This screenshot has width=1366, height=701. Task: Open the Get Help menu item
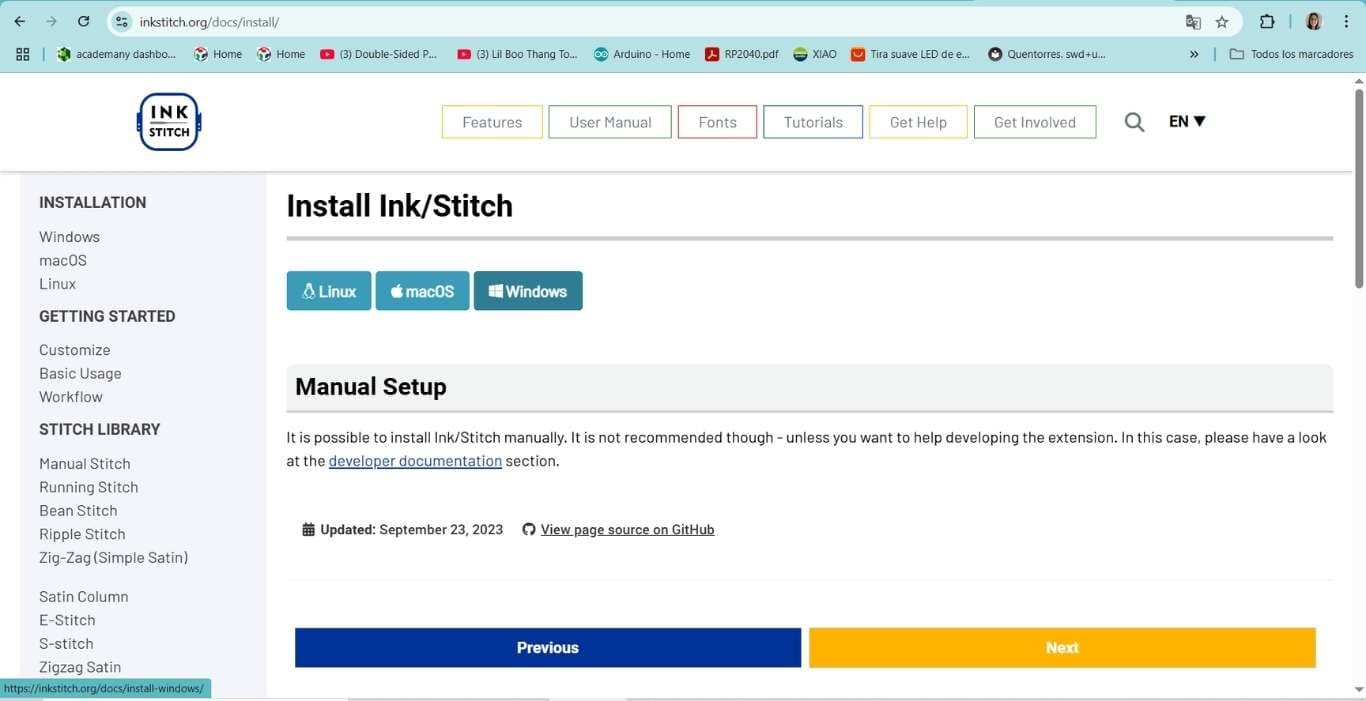click(x=918, y=122)
